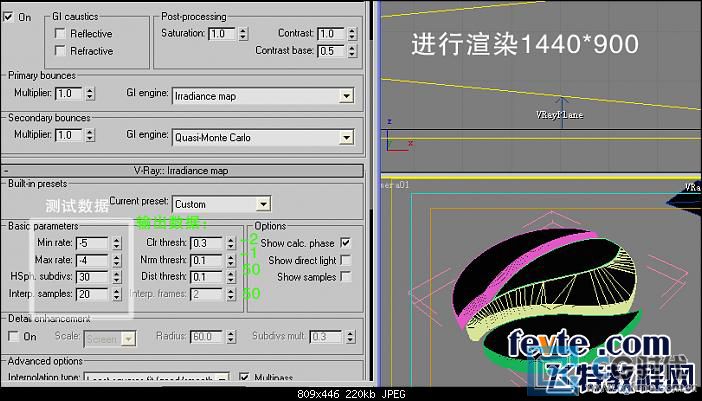Uncheck the GI On checkbox
The height and width of the screenshot is (401, 702).
tap(8, 17)
